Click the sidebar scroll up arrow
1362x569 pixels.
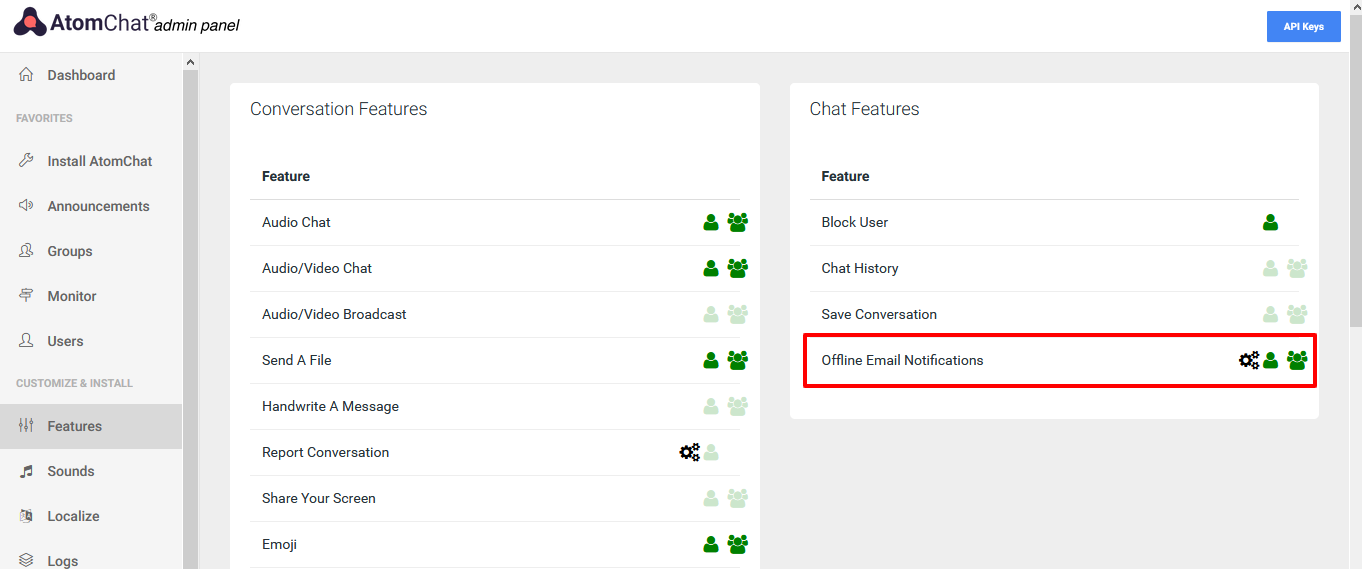click(x=190, y=63)
